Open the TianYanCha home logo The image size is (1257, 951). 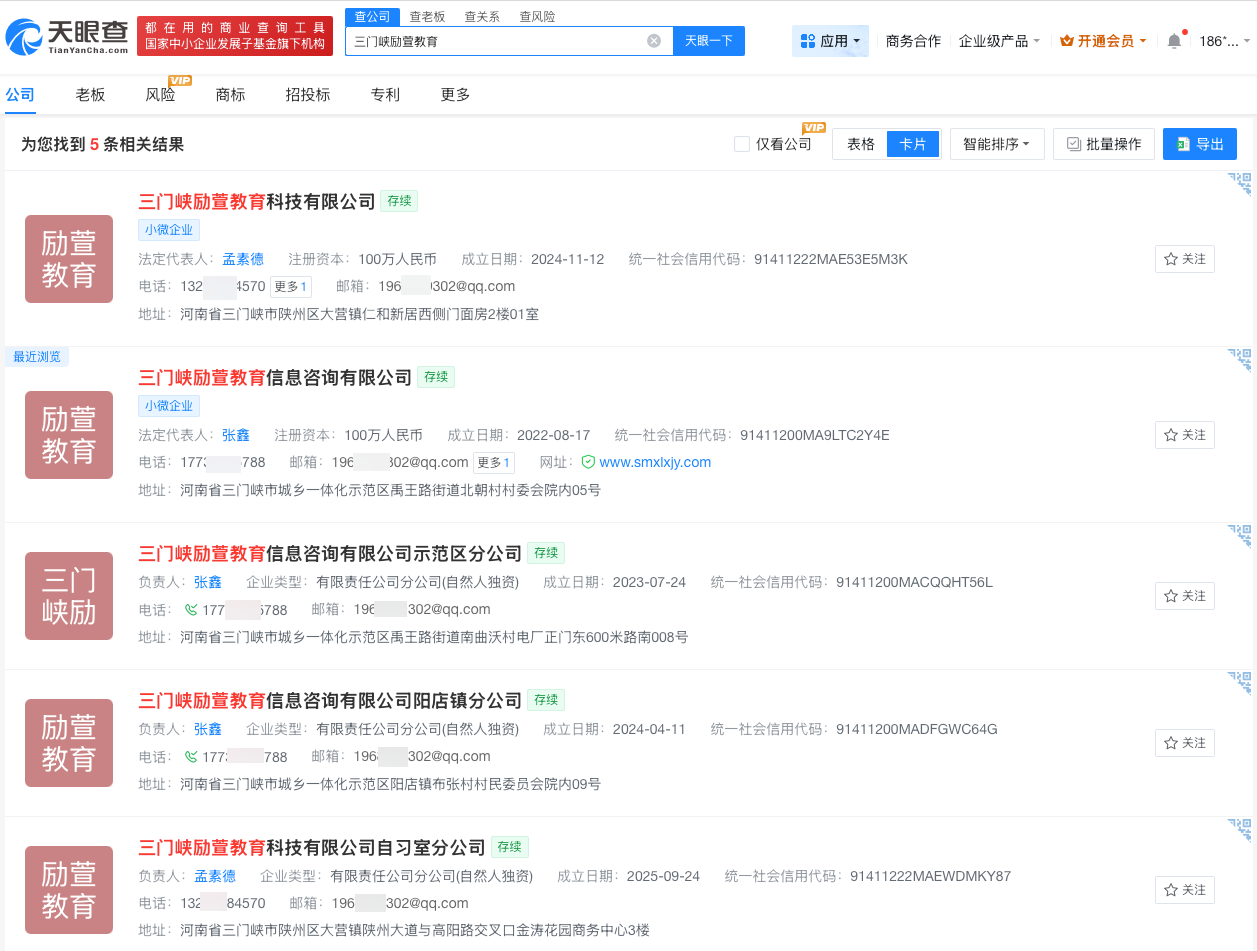pyautogui.click(x=67, y=38)
